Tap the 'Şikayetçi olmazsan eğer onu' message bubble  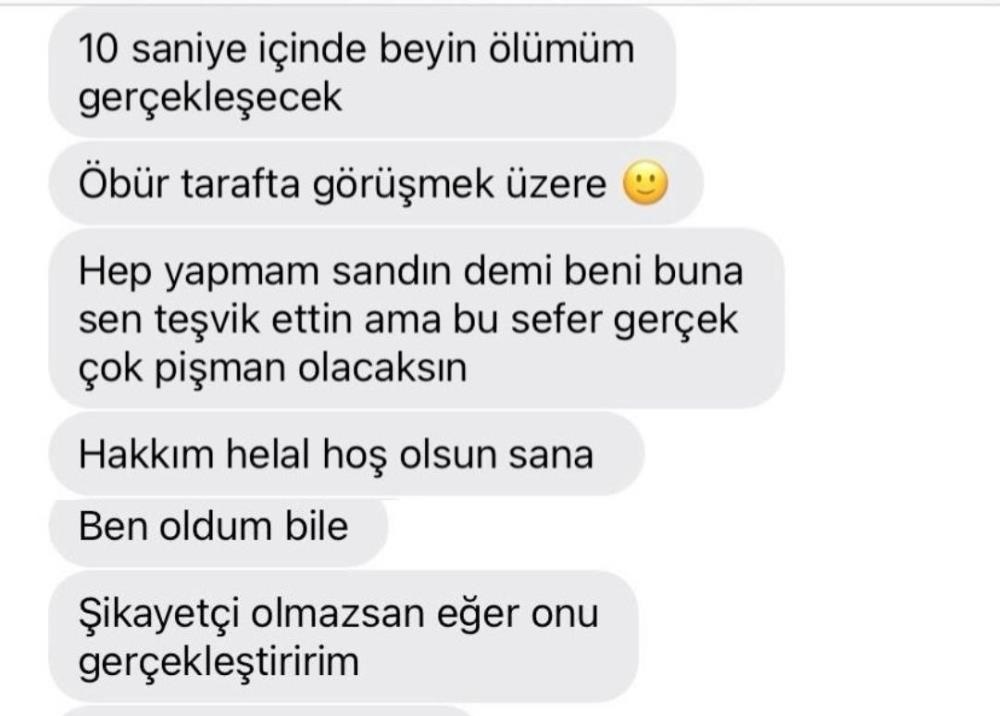(343, 636)
